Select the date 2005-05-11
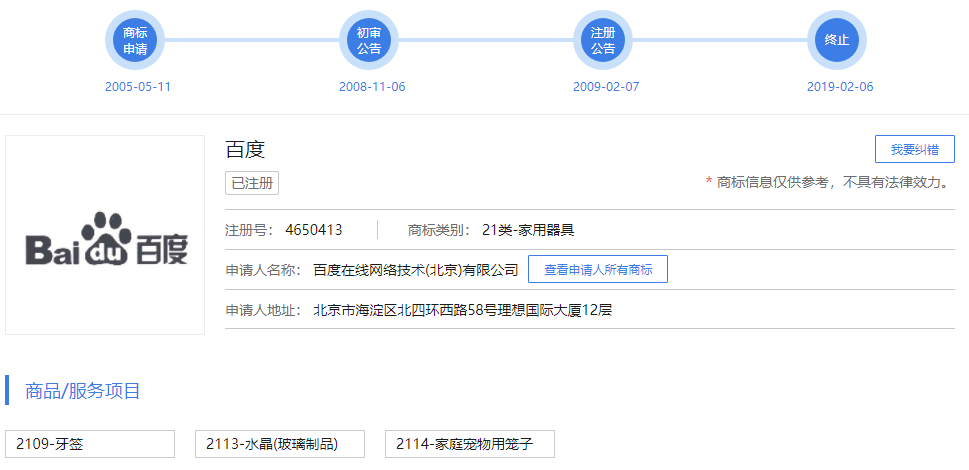 pyautogui.click(x=138, y=86)
